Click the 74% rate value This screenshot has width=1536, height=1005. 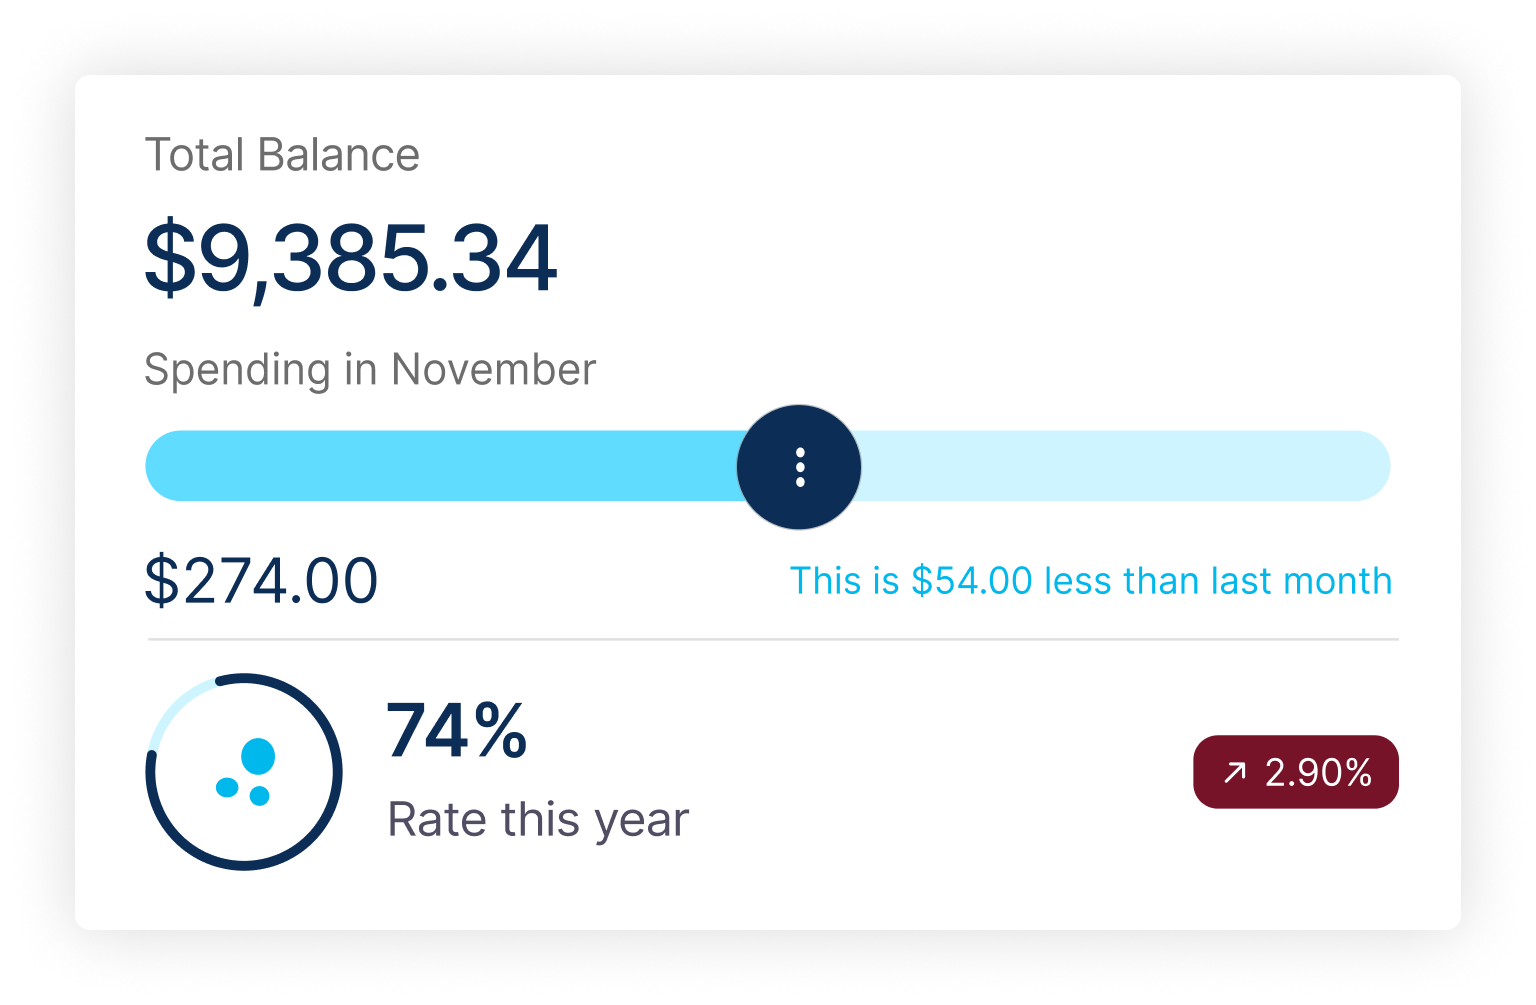coord(457,731)
